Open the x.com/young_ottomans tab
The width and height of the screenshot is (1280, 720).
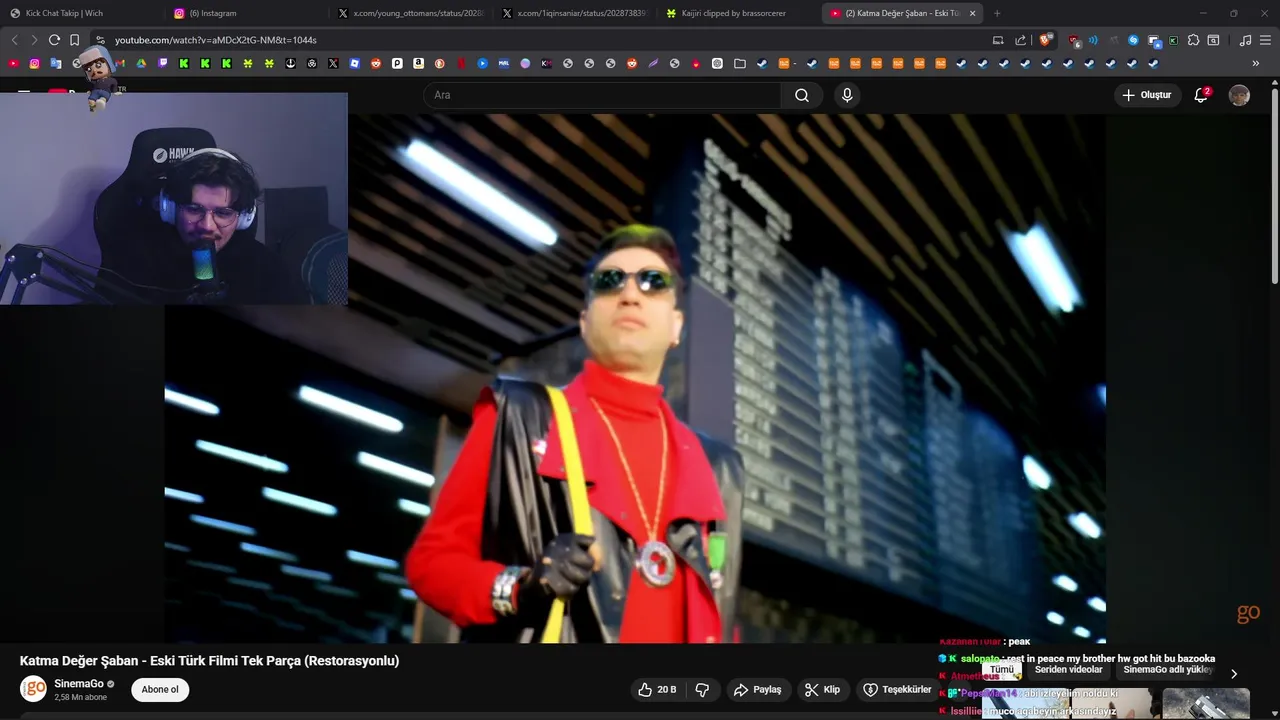click(410, 13)
